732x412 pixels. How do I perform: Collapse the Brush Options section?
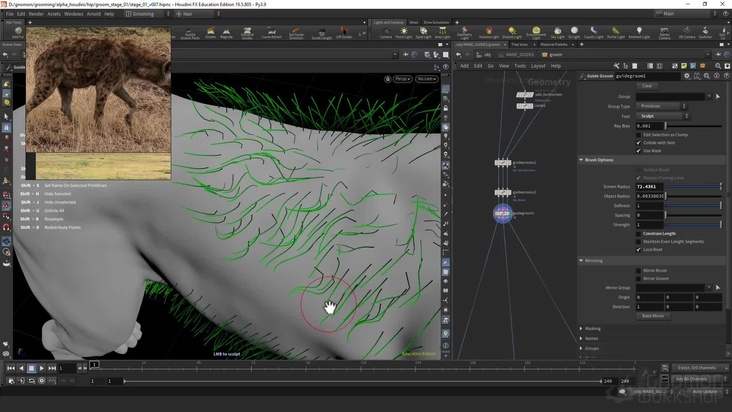pos(600,160)
